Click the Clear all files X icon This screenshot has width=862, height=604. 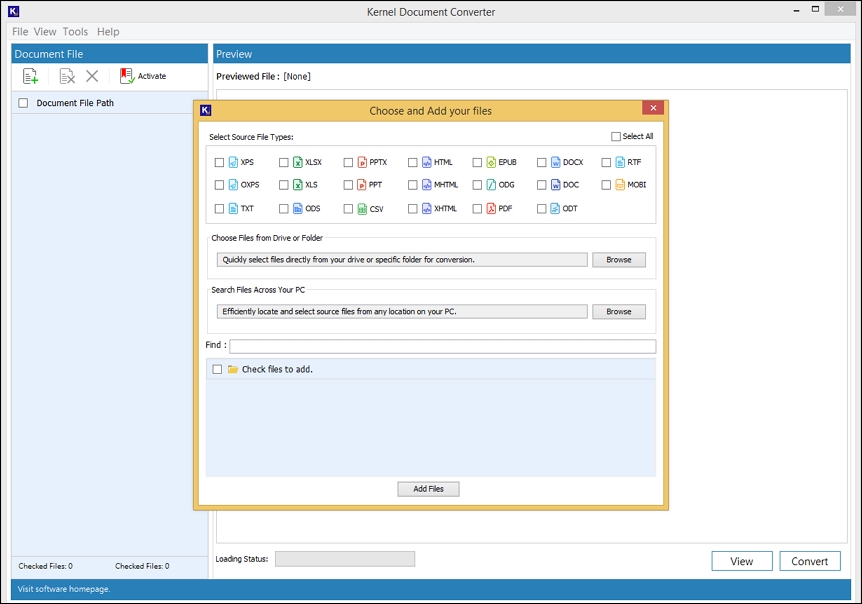(92, 76)
